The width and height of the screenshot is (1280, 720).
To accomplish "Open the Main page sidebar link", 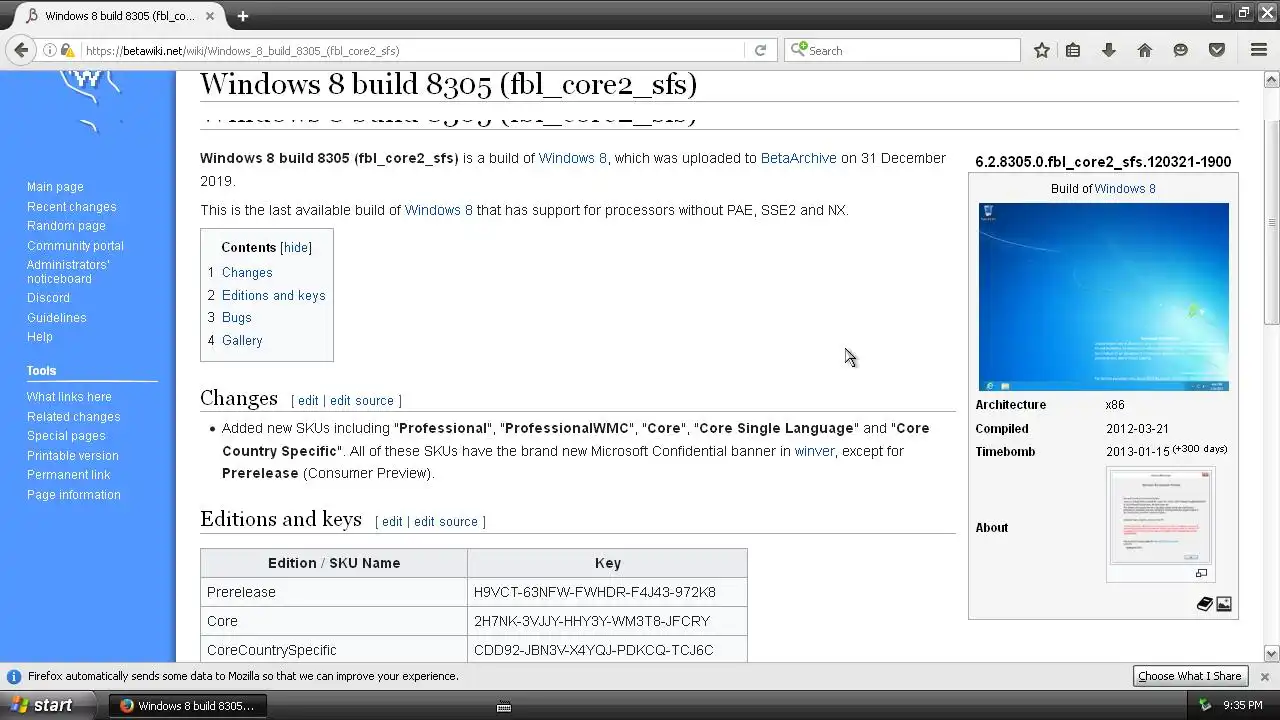I will point(55,187).
